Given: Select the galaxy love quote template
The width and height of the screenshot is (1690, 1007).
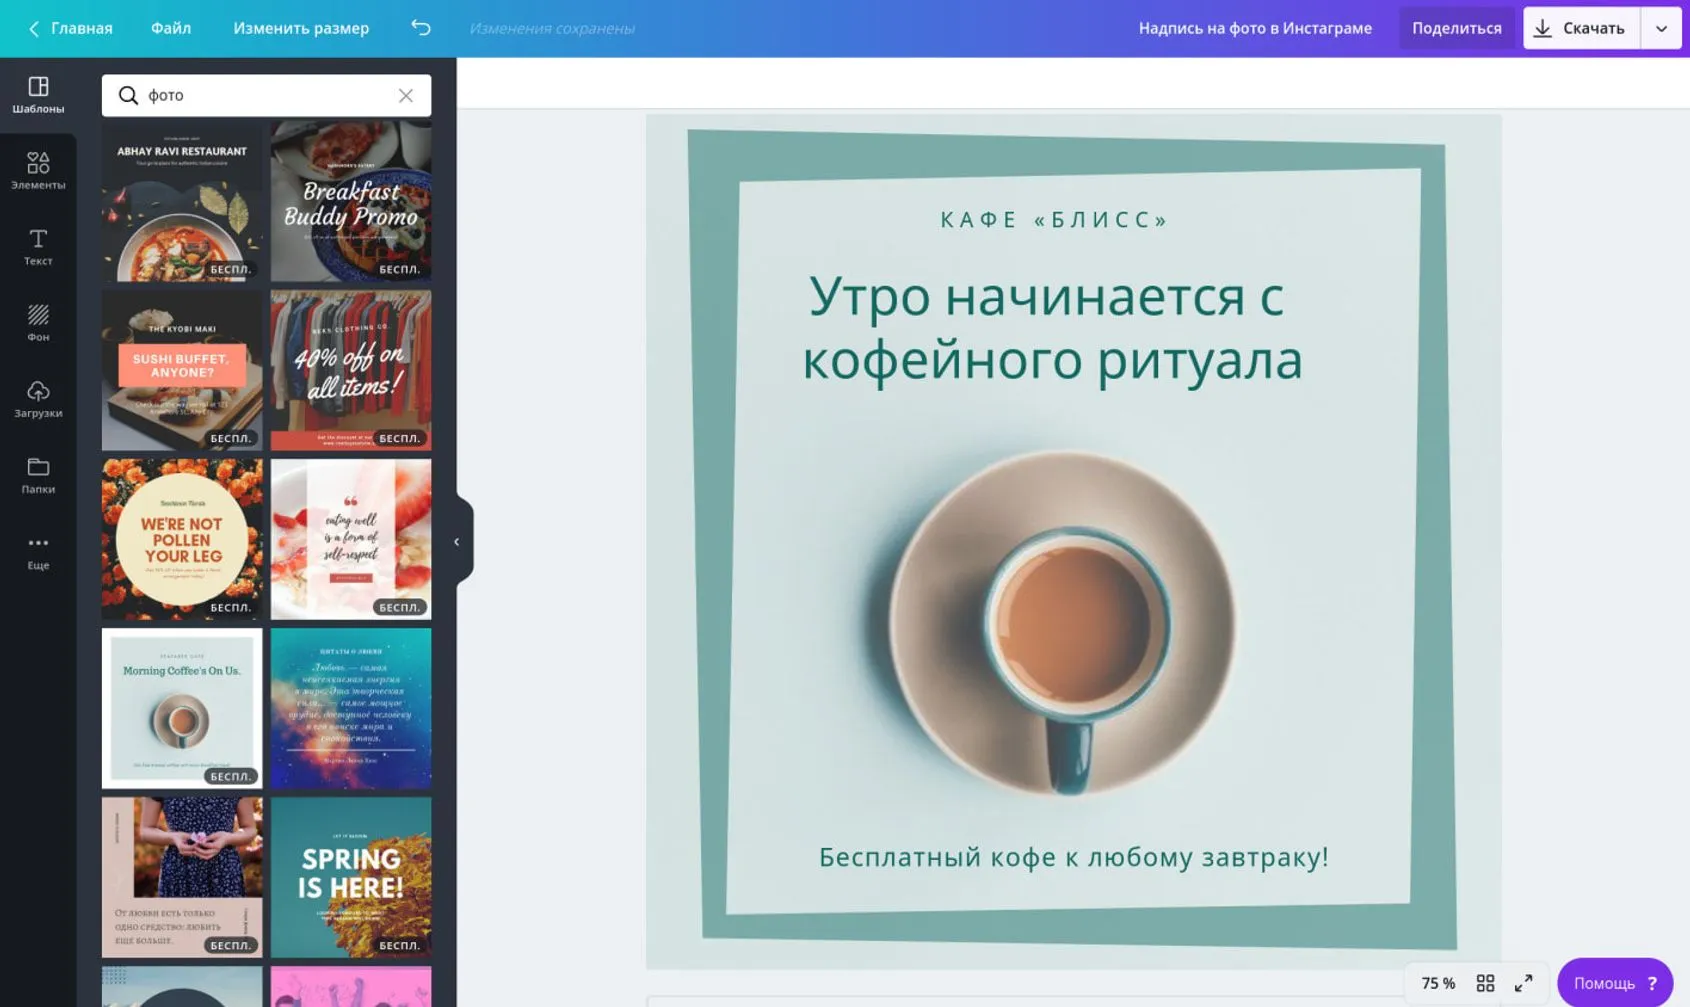Looking at the screenshot, I should click(x=351, y=708).
